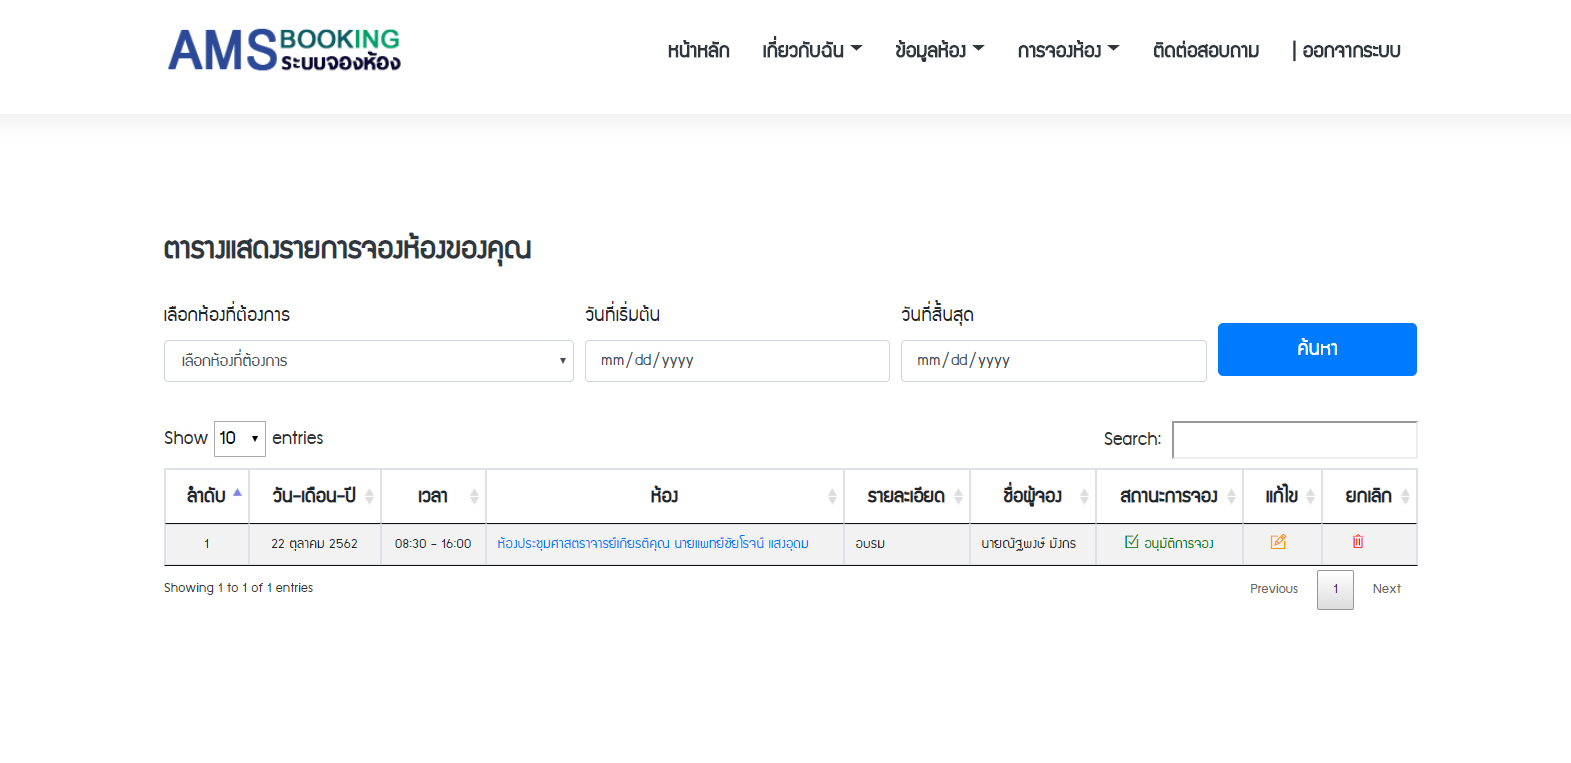Viewport: 1571px width, 763px height.
Task: Click the อนุมัติการจอง status text
Action: (1179, 544)
